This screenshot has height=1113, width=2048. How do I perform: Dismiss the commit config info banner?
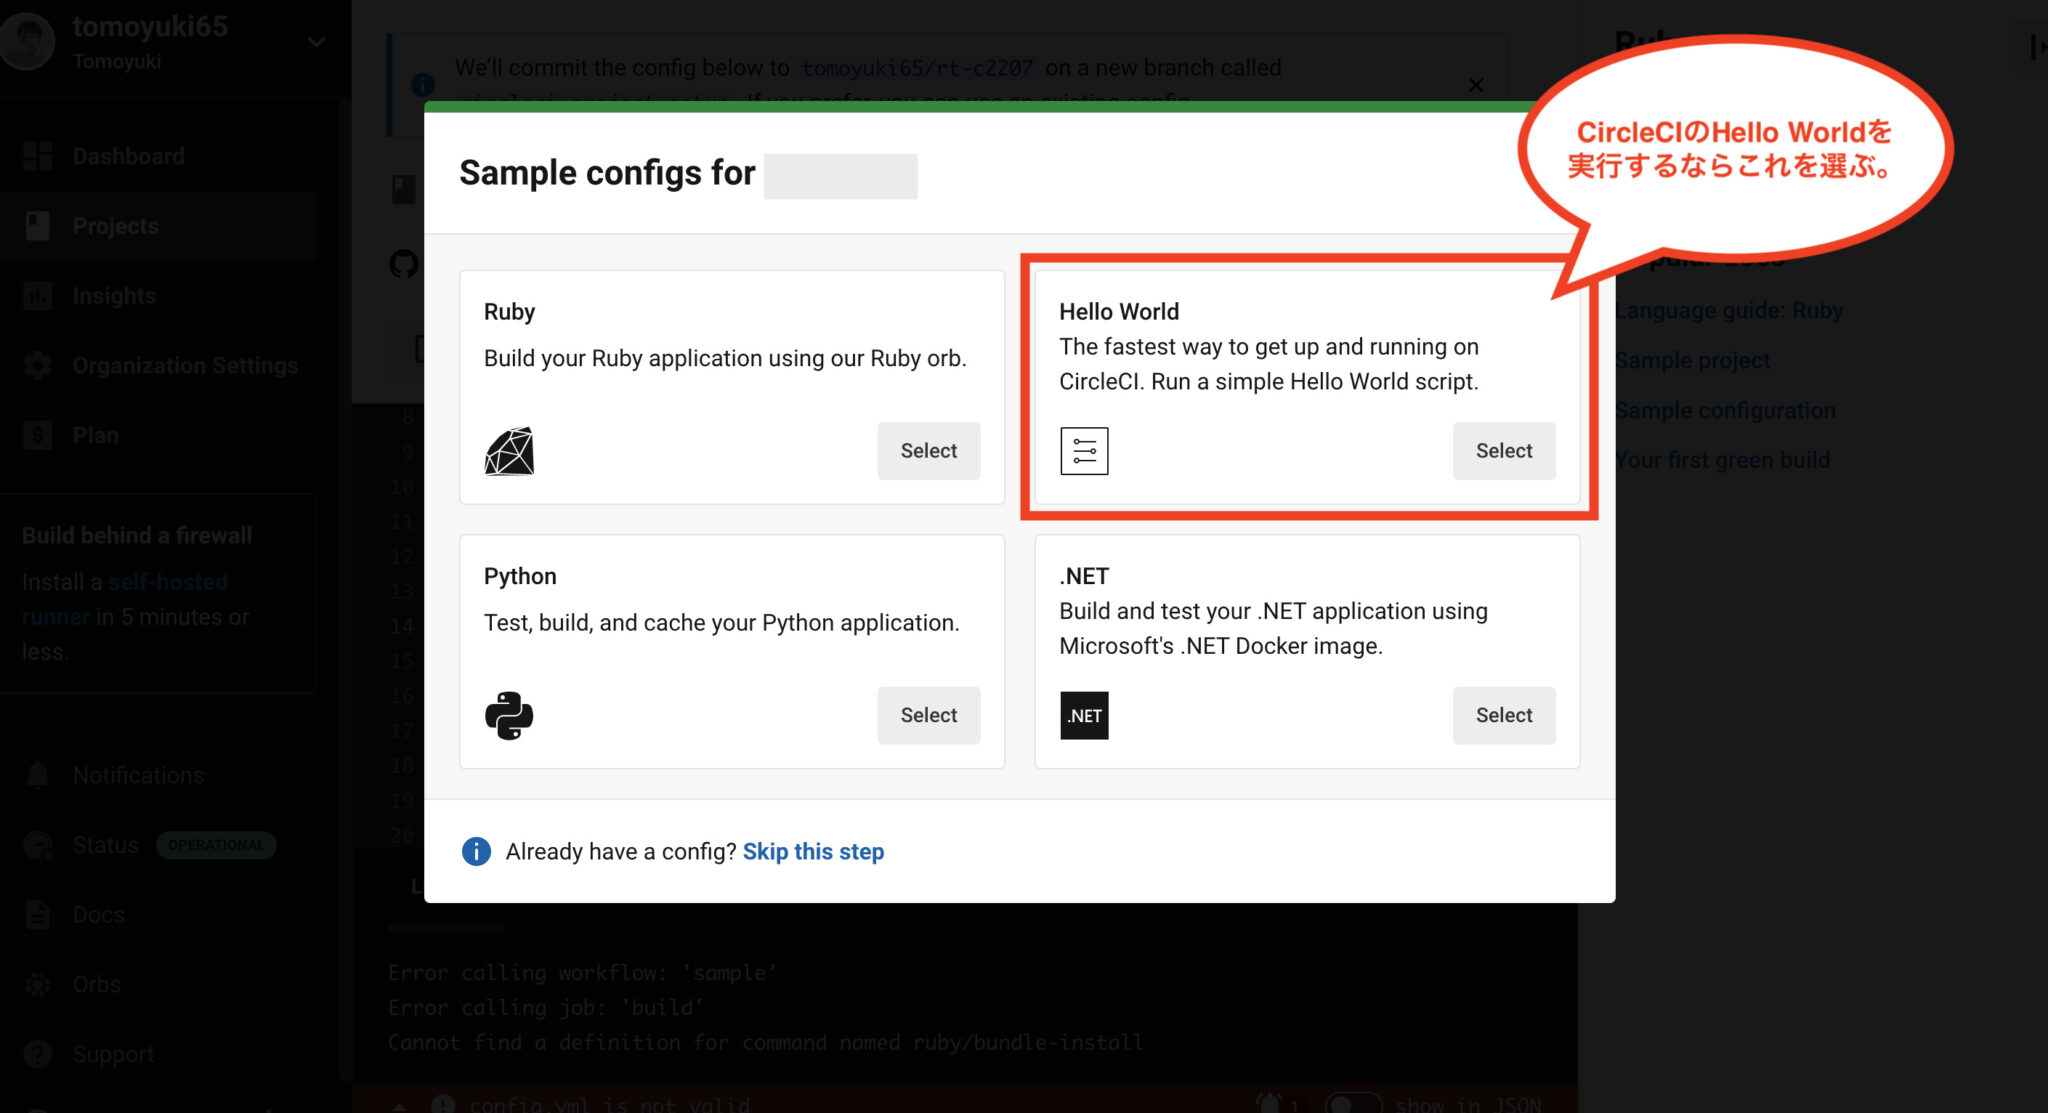click(x=1476, y=85)
